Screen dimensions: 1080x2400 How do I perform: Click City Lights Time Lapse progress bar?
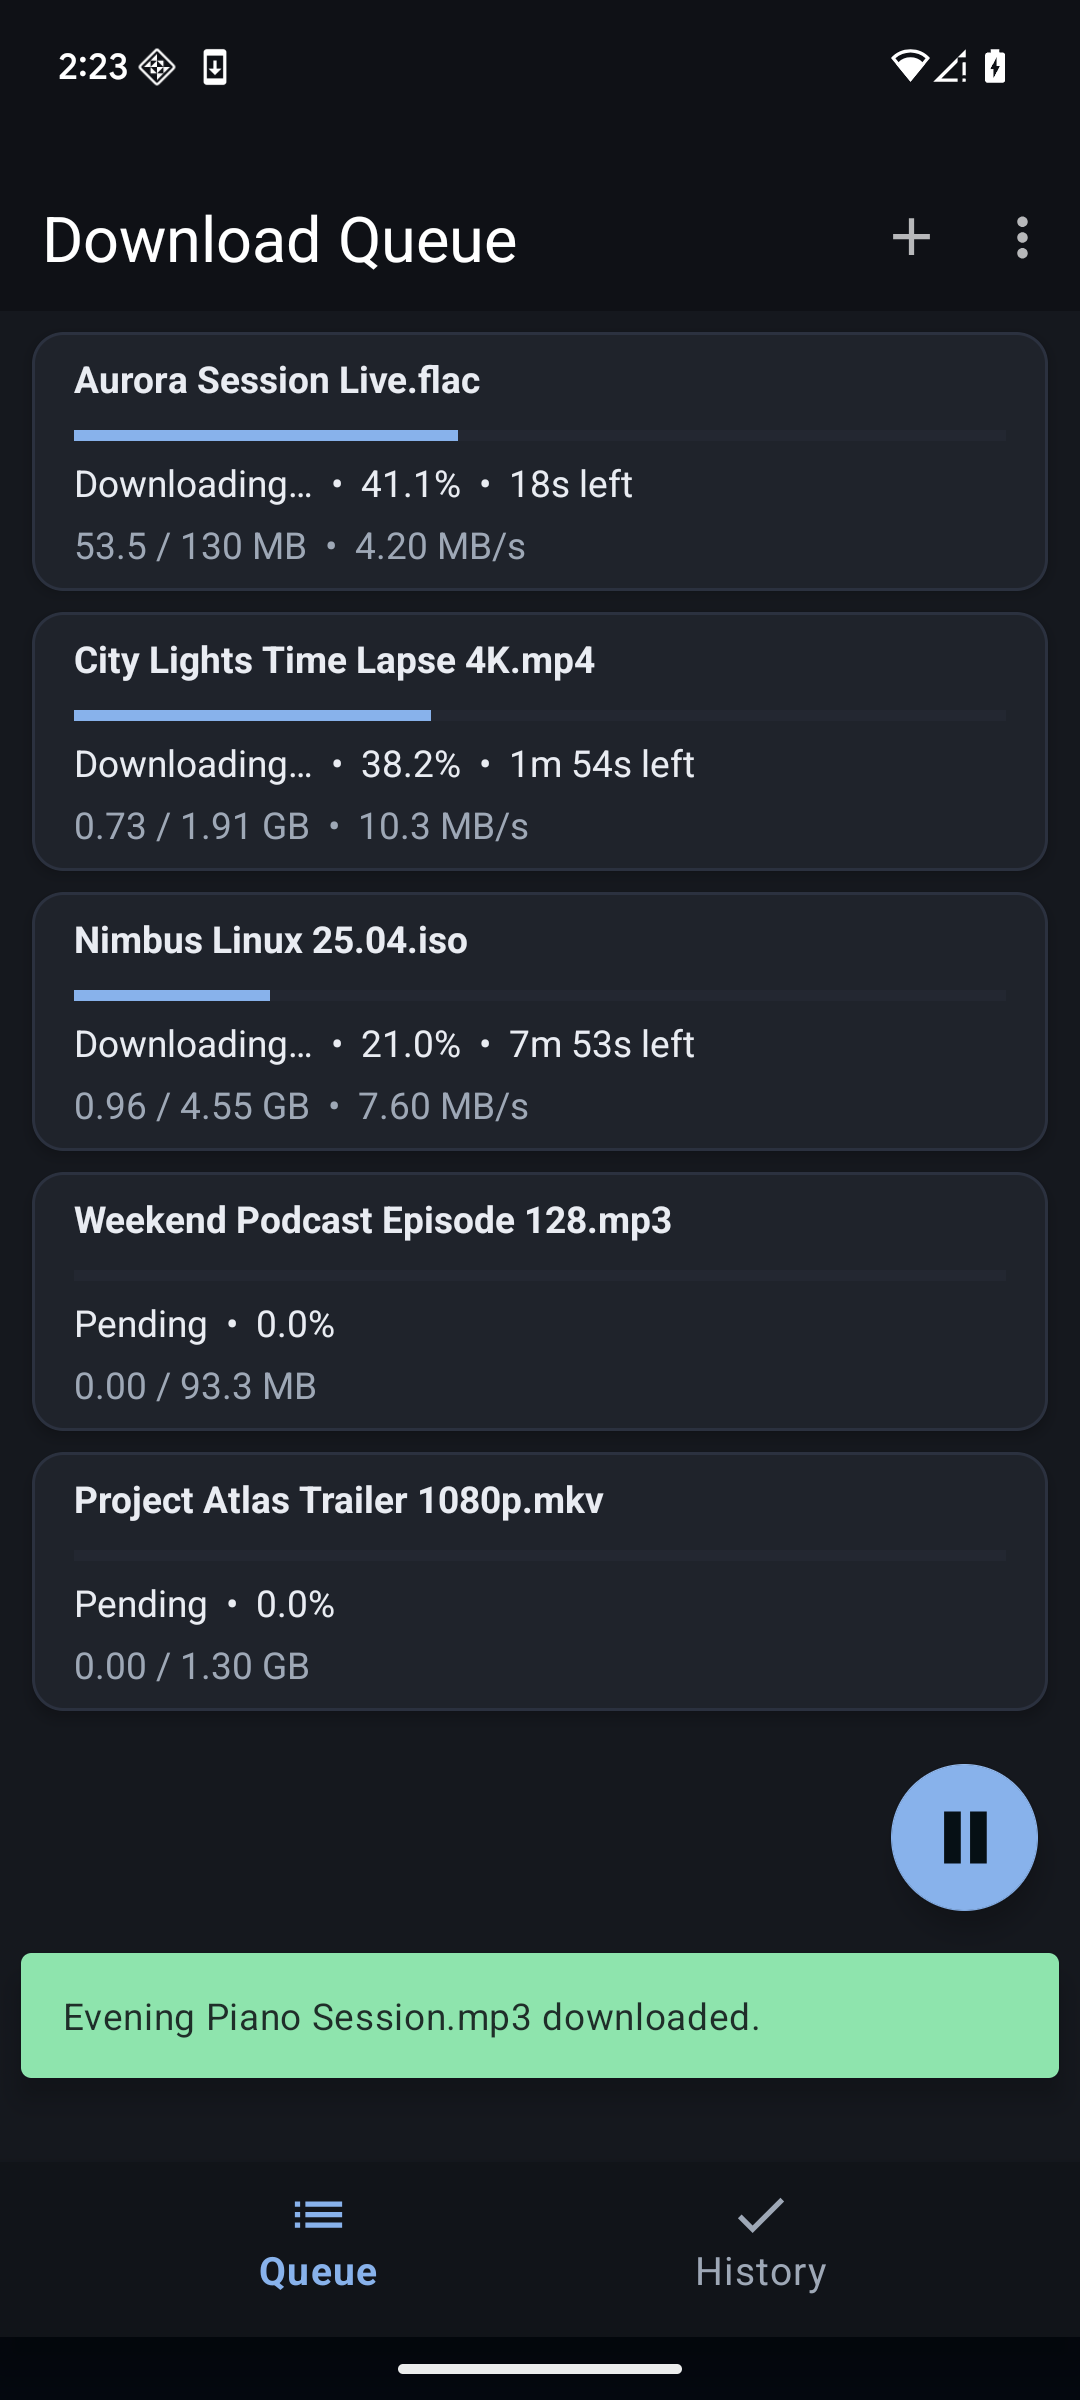[x=540, y=716]
